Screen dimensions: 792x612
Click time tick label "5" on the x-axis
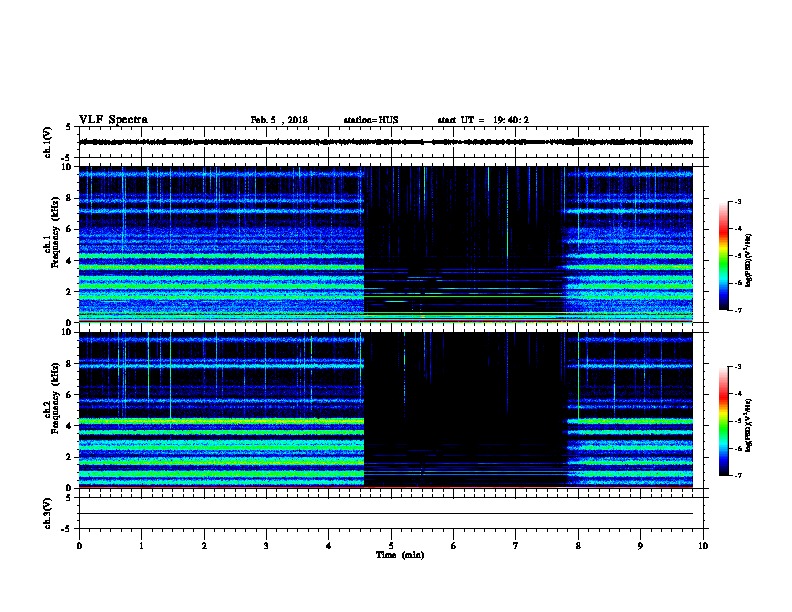pos(391,546)
